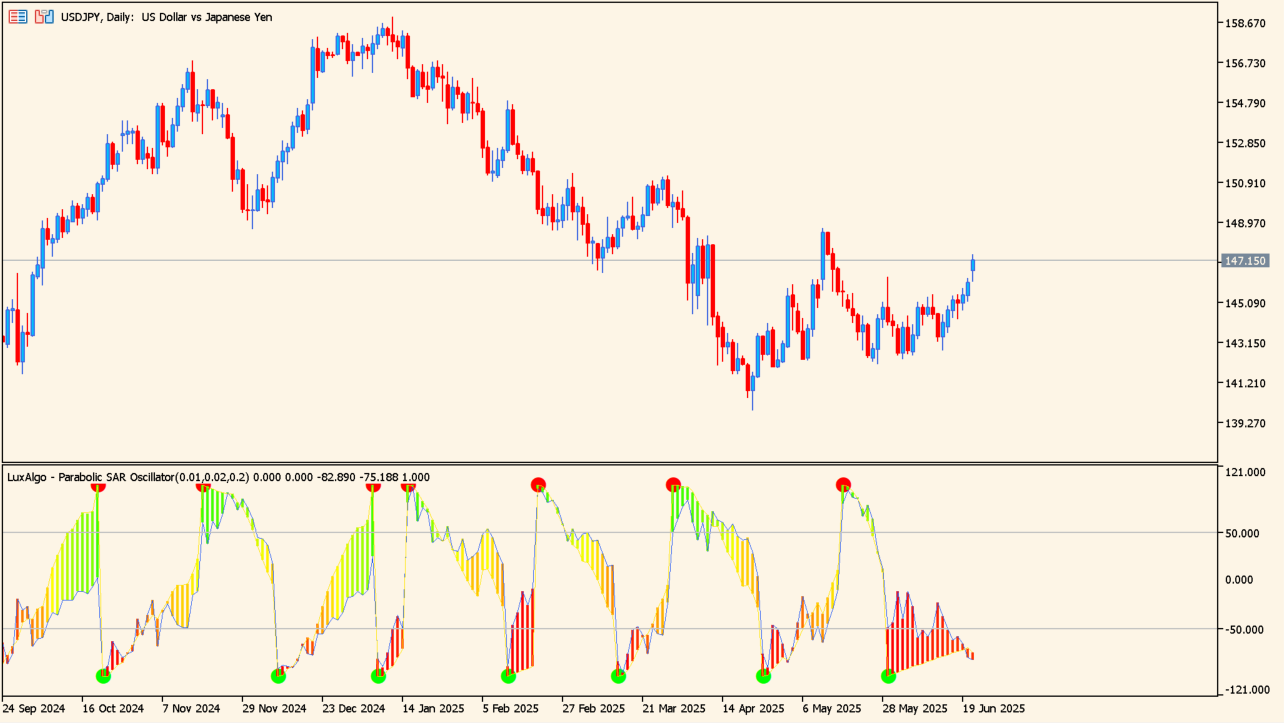Click price scale value 152.850
The image size is (1284, 723).
click(x=1245, y=143)
